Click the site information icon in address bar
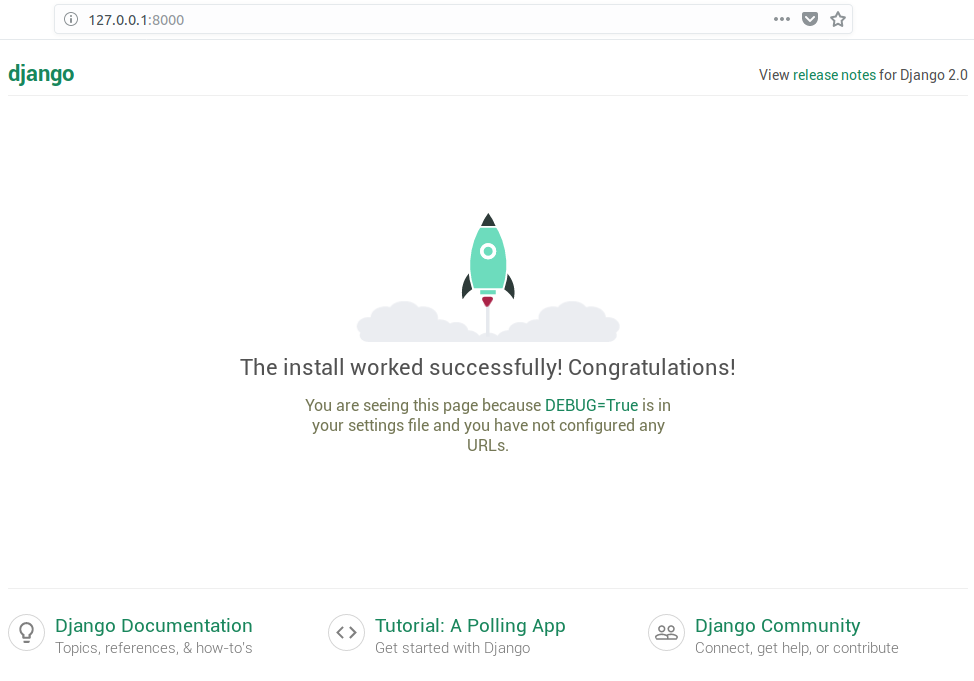This screenshot has width=974, height=681. [x=71, y=19]
